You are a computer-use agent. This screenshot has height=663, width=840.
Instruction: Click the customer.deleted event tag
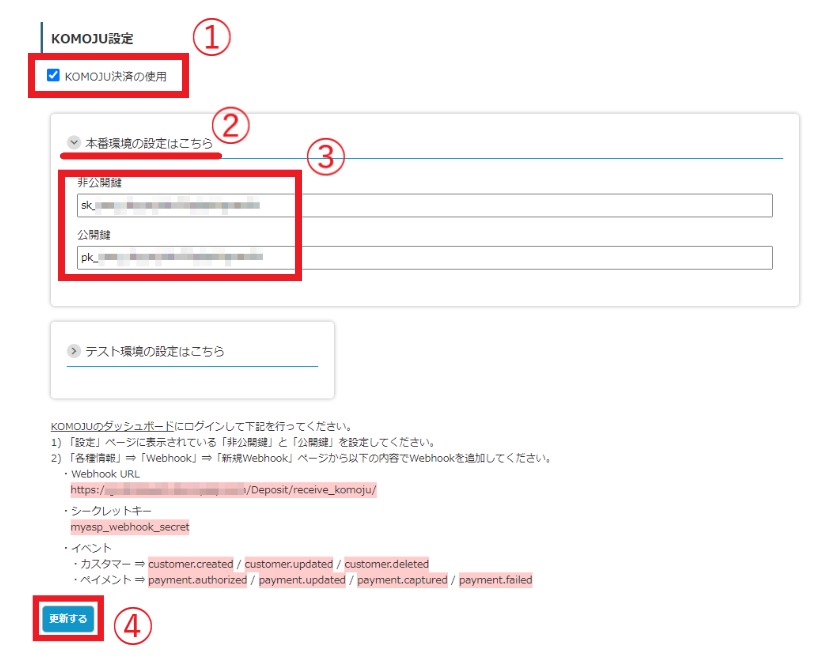387,564
